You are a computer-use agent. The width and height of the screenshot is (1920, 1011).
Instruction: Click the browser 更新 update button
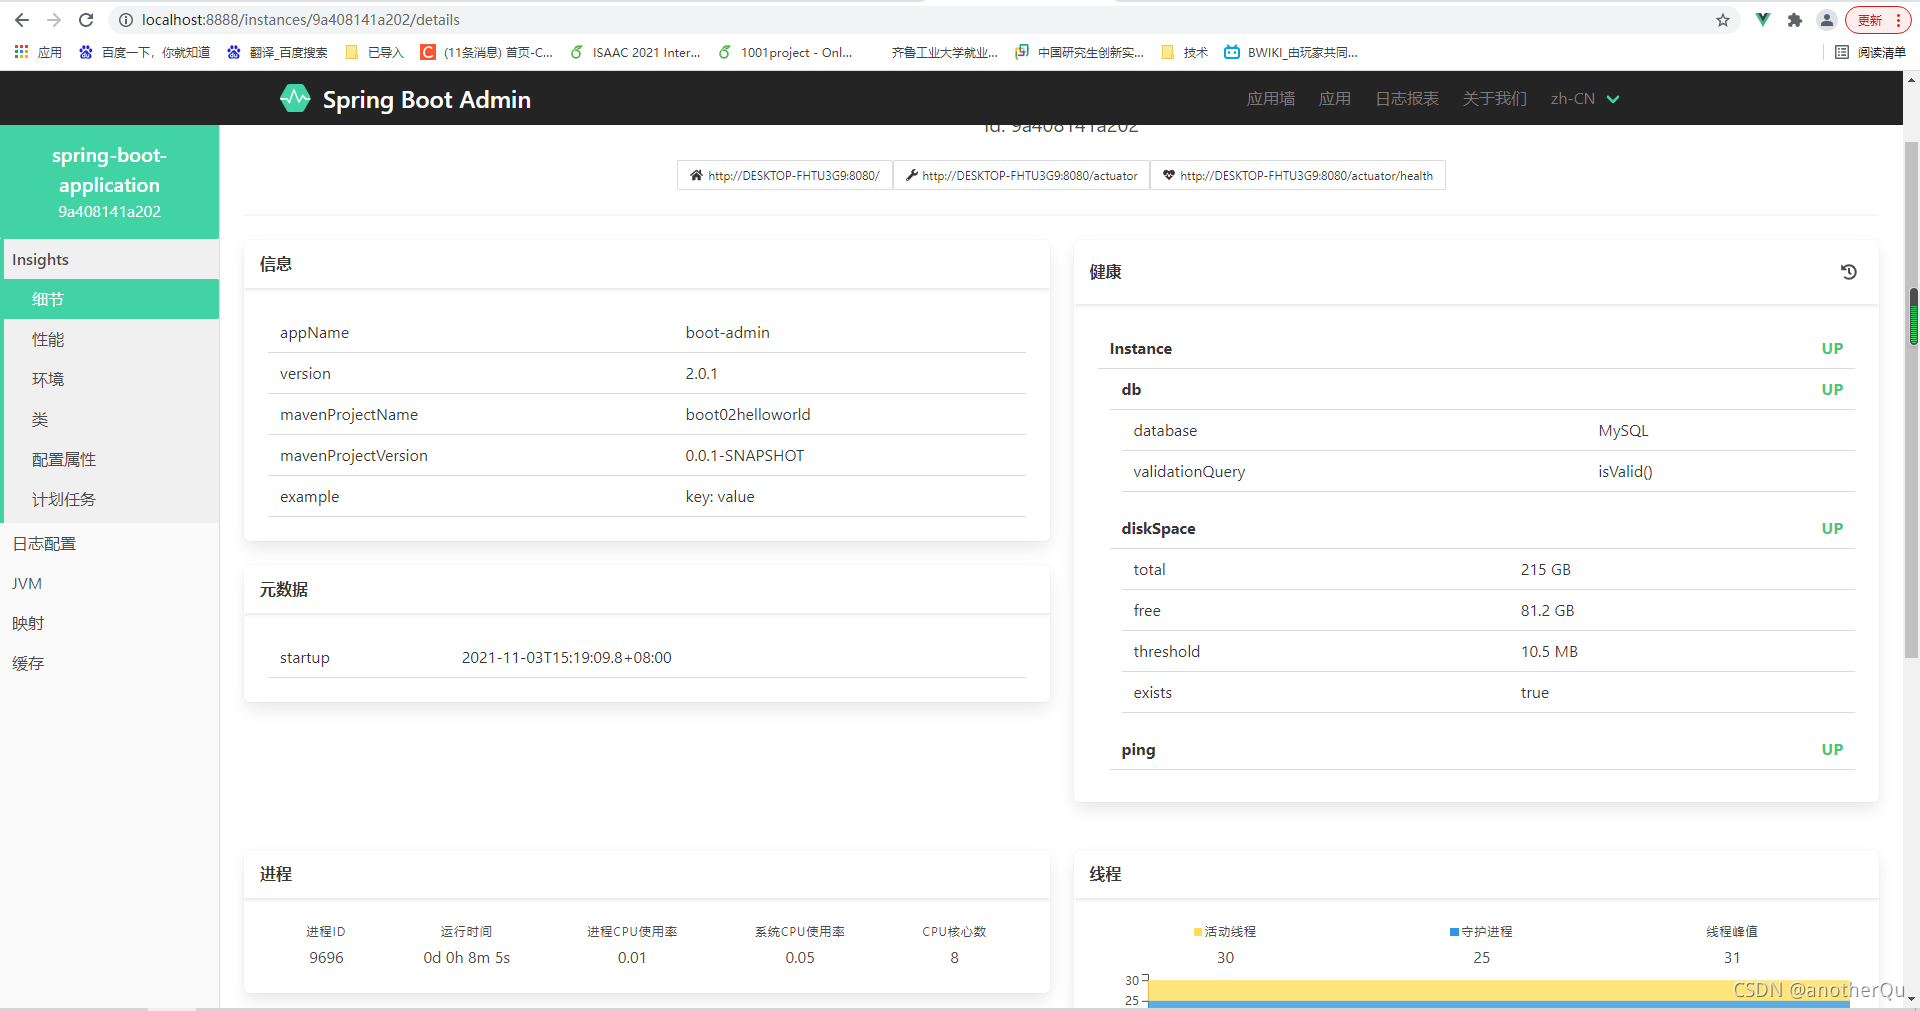click(x=1876, y=20)
